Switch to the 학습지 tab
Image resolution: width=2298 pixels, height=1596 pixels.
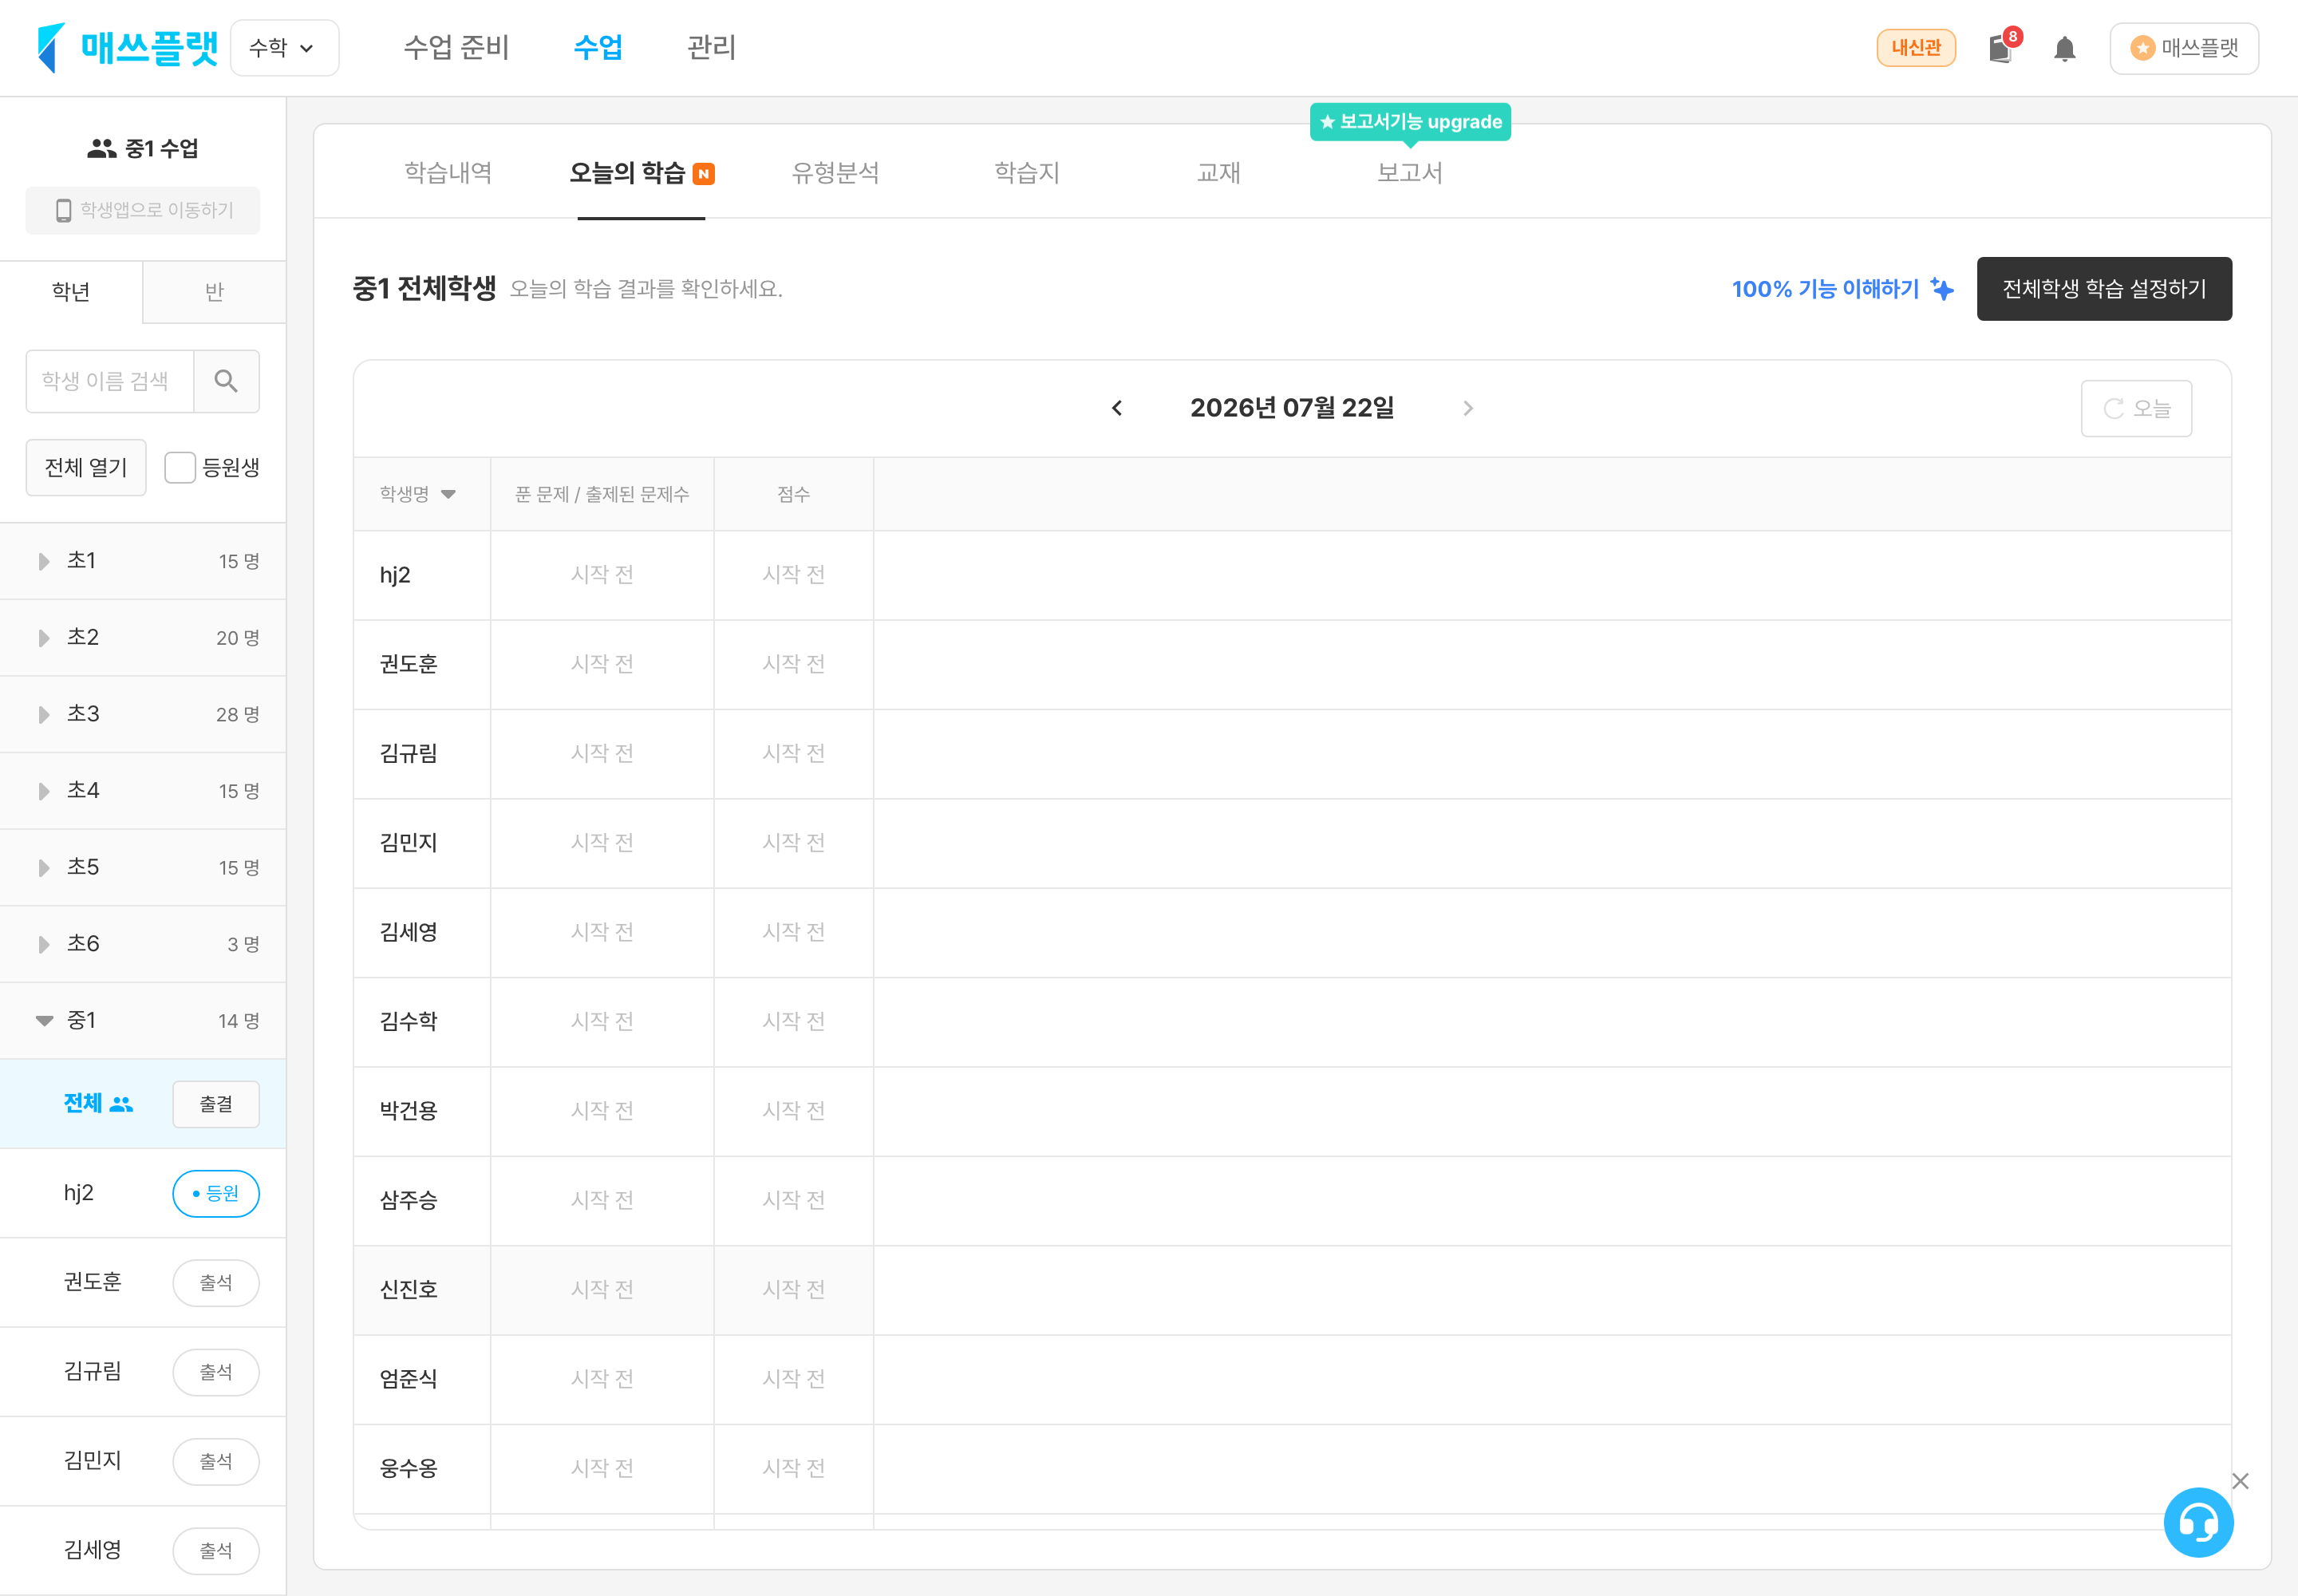pos(1027,173)
